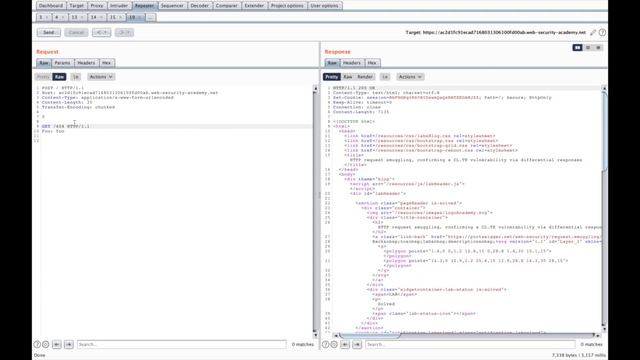Go to previous Response search match
Screen dimensions: 640x360
pos(345,344)
